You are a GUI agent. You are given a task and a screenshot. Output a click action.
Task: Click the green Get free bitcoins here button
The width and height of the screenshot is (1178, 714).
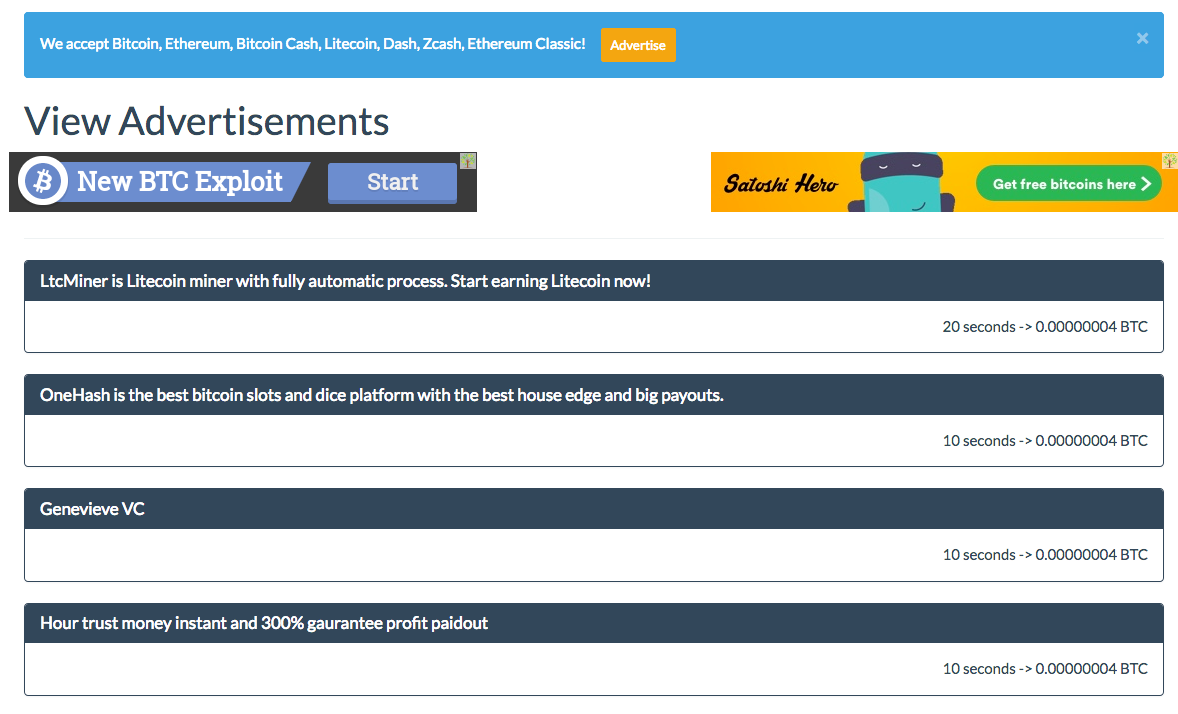1069,184
